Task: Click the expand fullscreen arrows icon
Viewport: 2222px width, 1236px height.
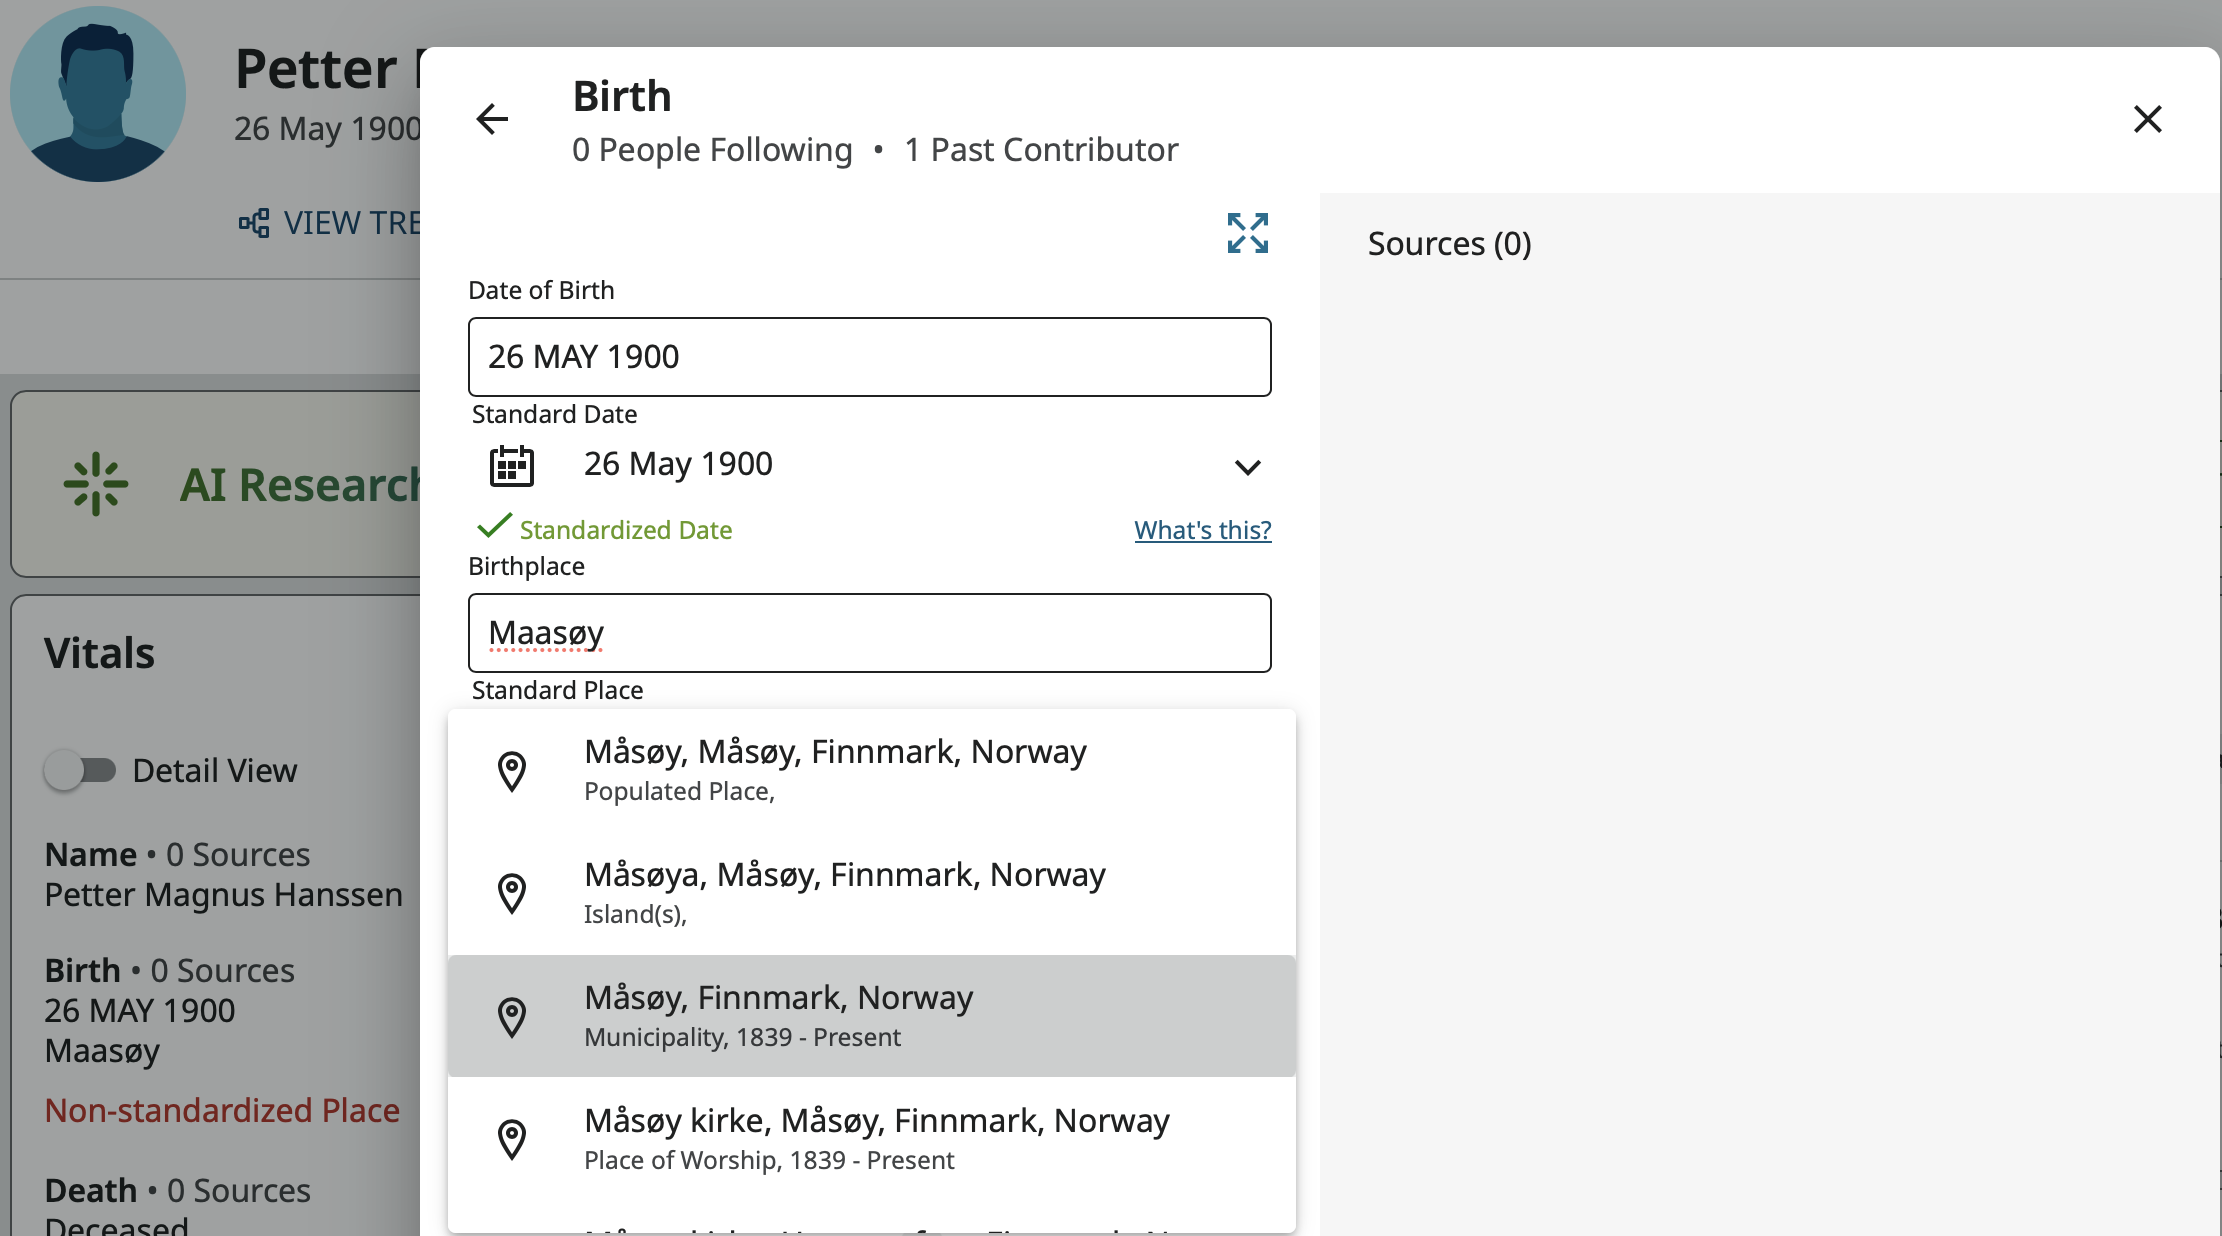Action: (1247, 233)
